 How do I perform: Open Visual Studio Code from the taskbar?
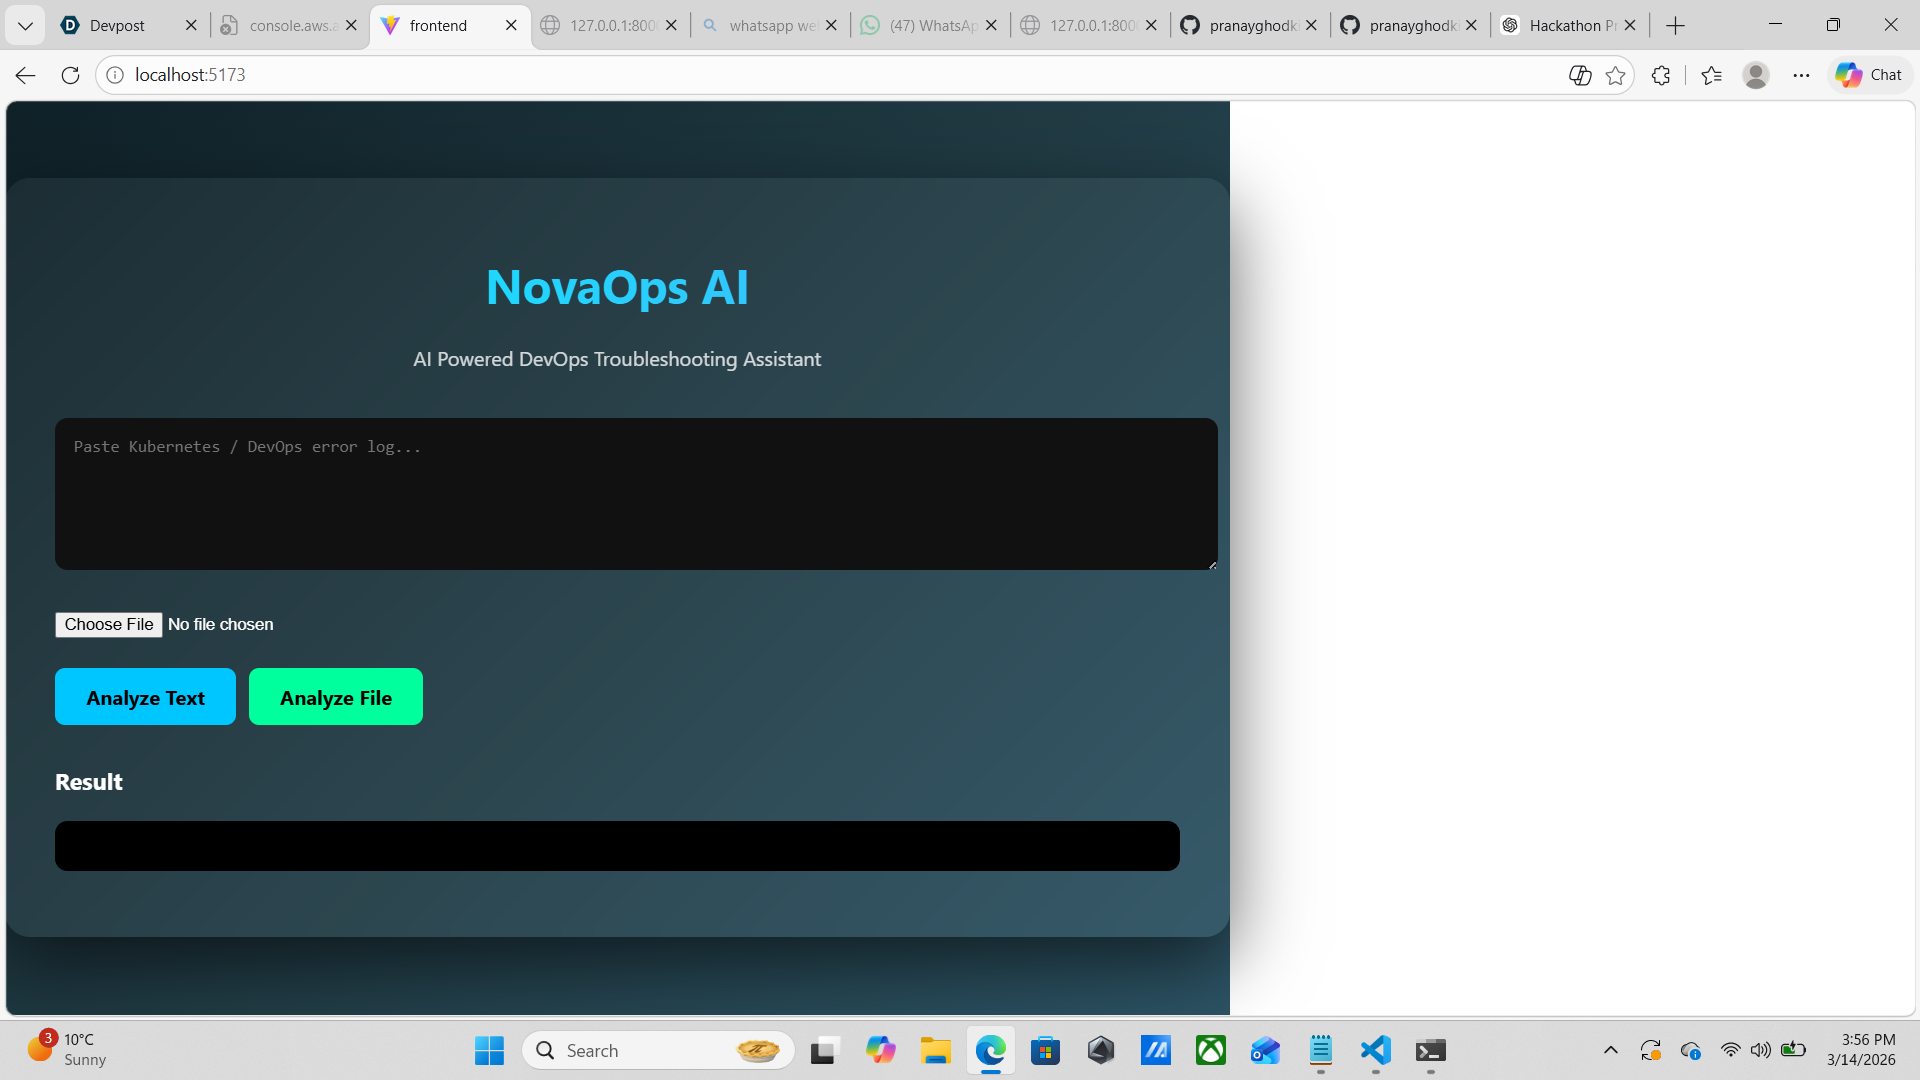[1376, 1050]
